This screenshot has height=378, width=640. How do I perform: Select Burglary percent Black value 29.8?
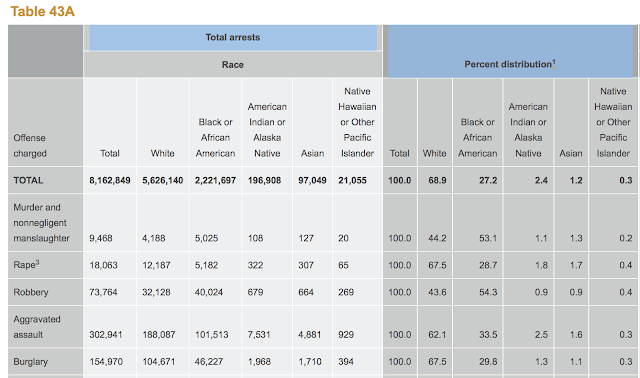pyautogui.click(x=488, y=362)
